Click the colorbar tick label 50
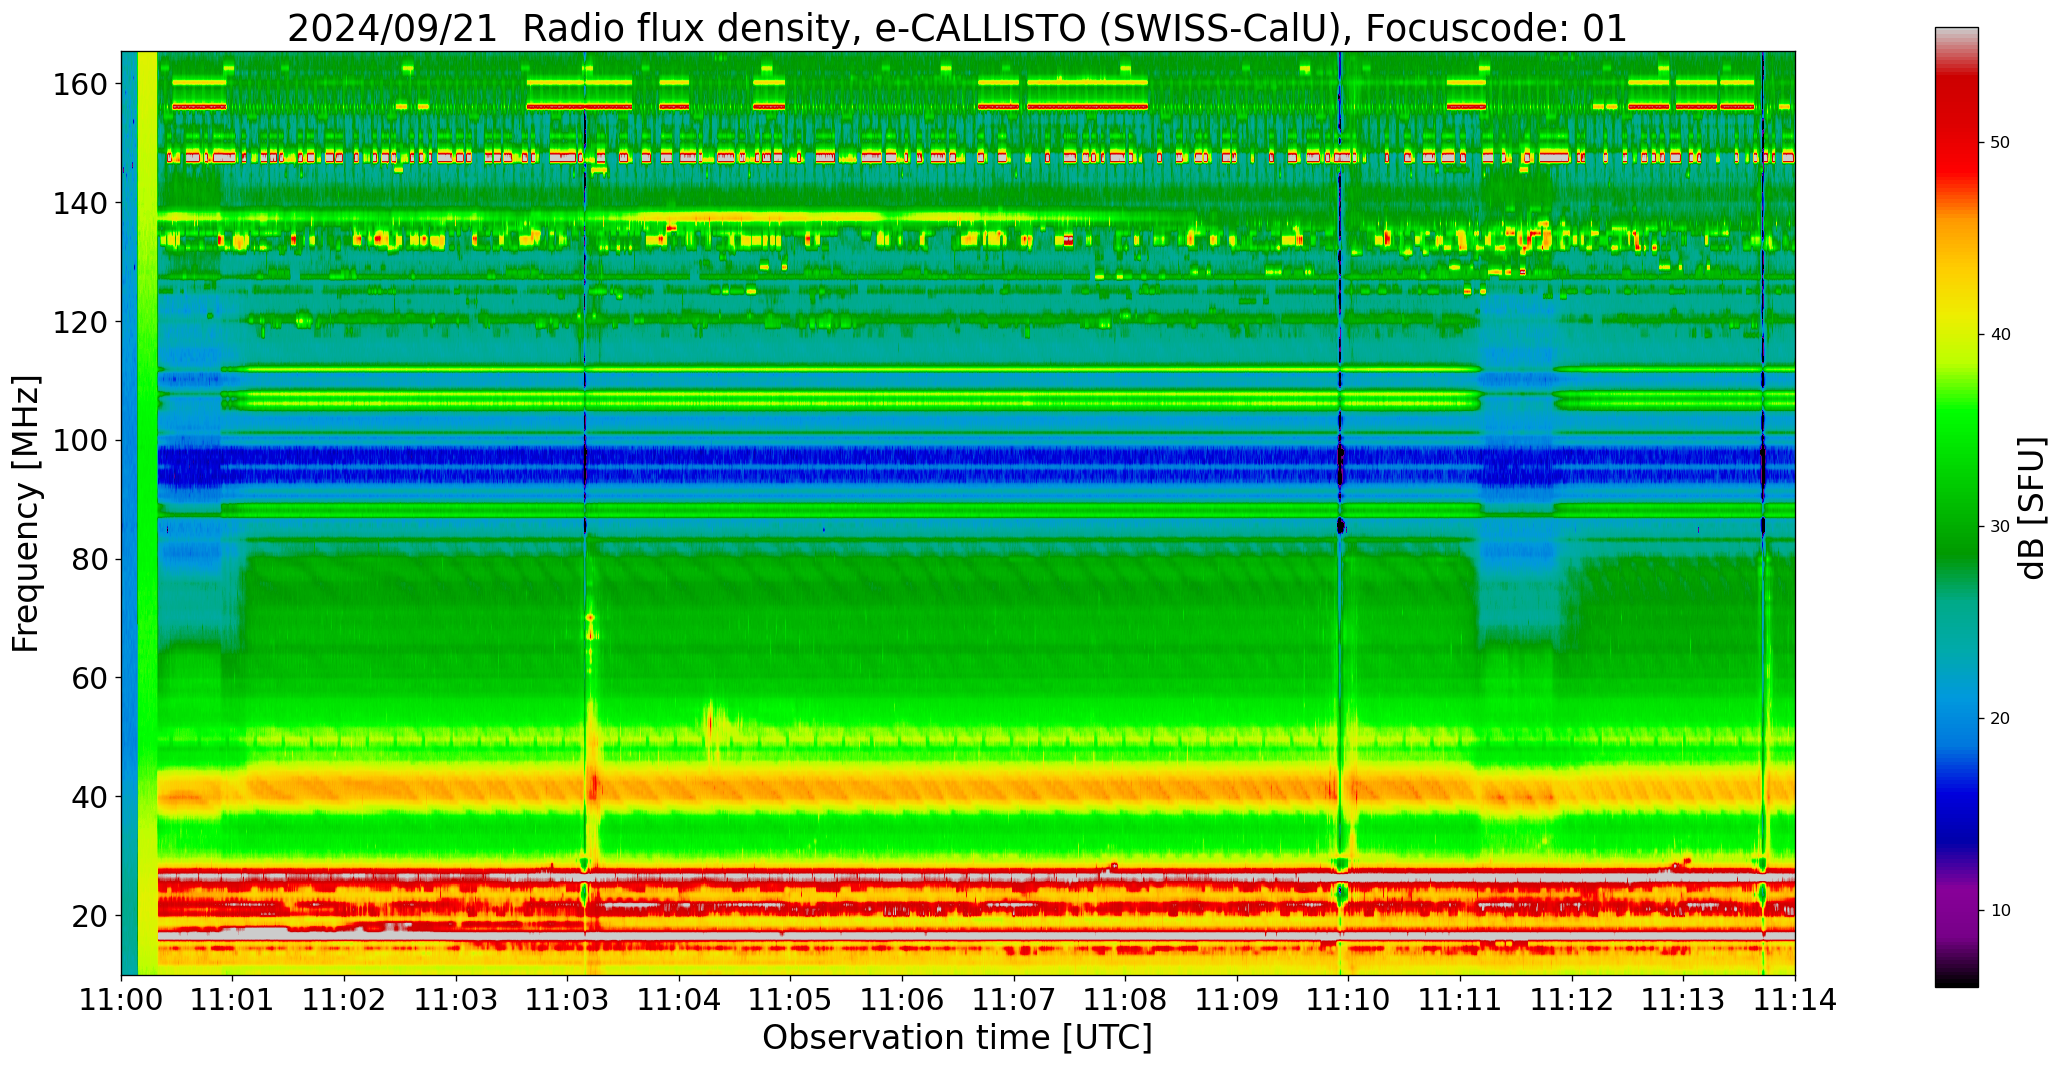 pos(2000,143)
